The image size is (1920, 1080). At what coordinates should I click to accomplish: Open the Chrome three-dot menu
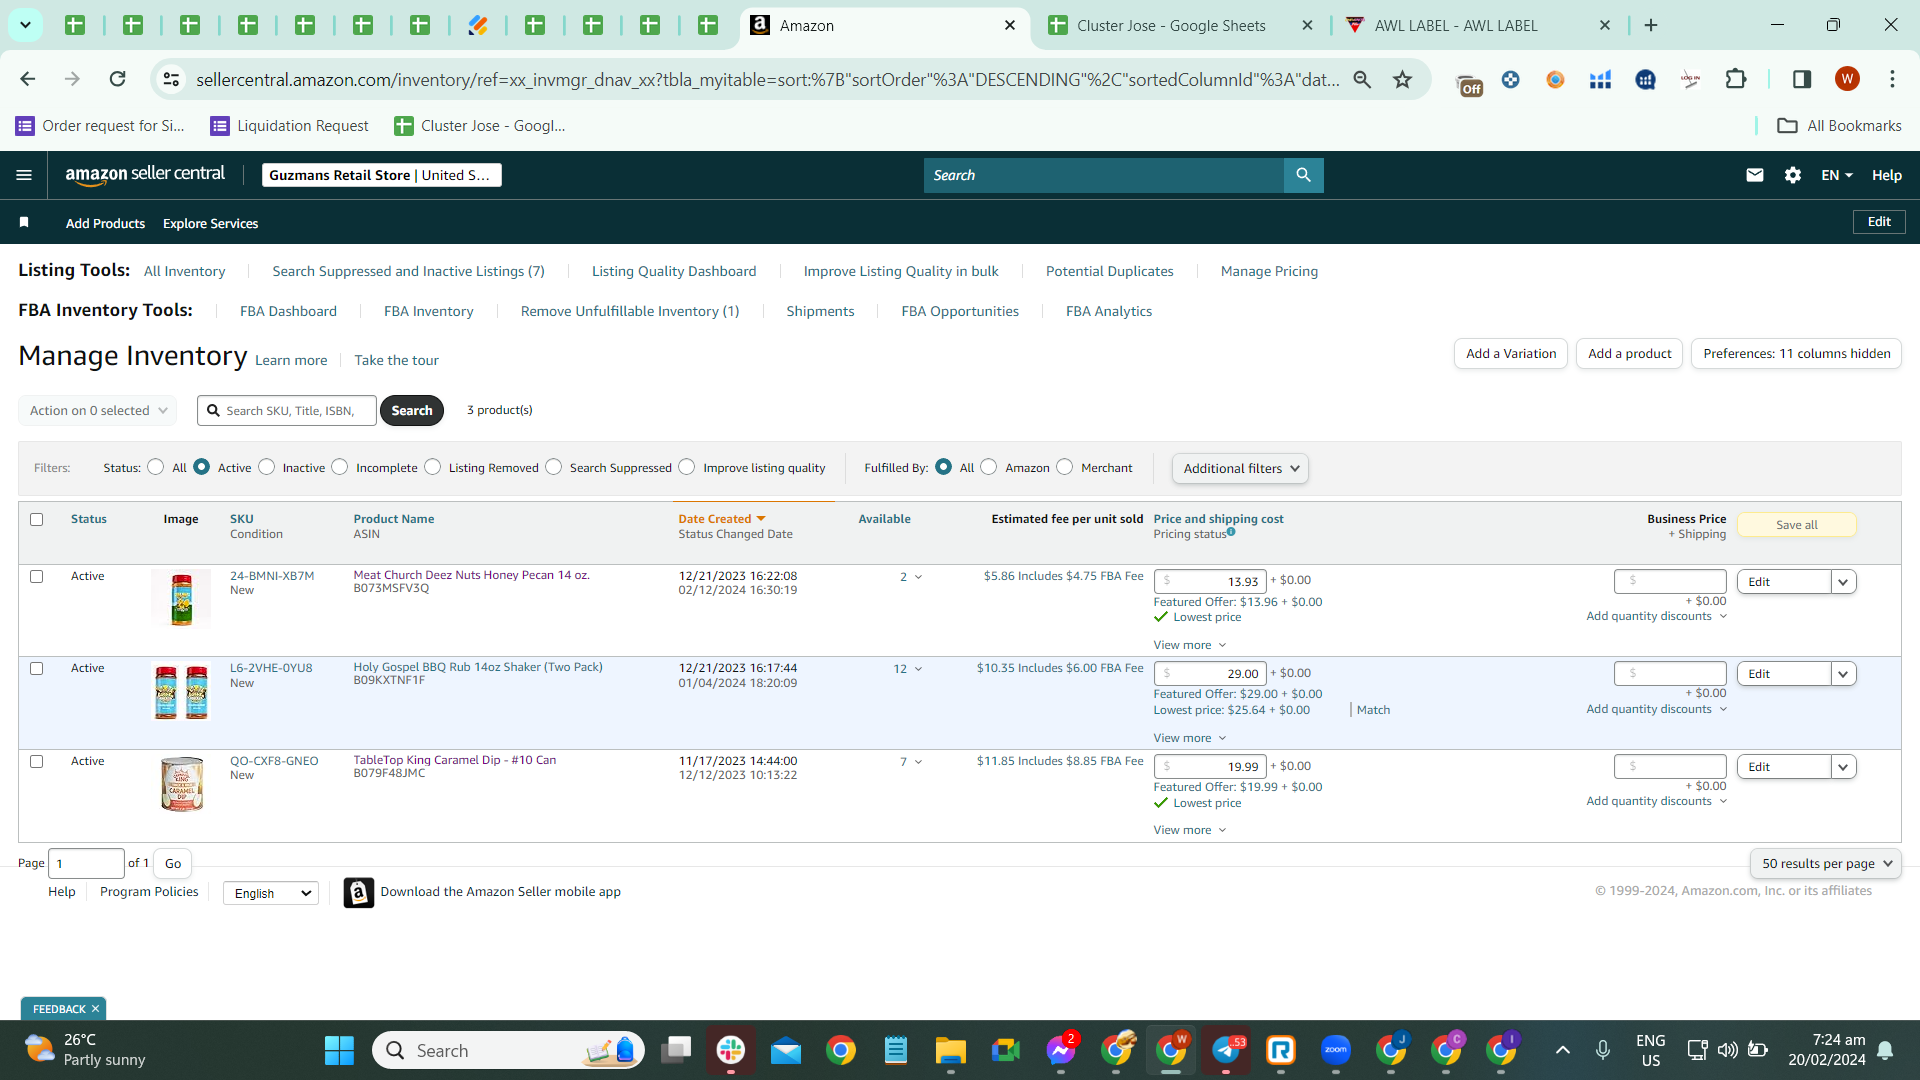(x=1892, y=79)
